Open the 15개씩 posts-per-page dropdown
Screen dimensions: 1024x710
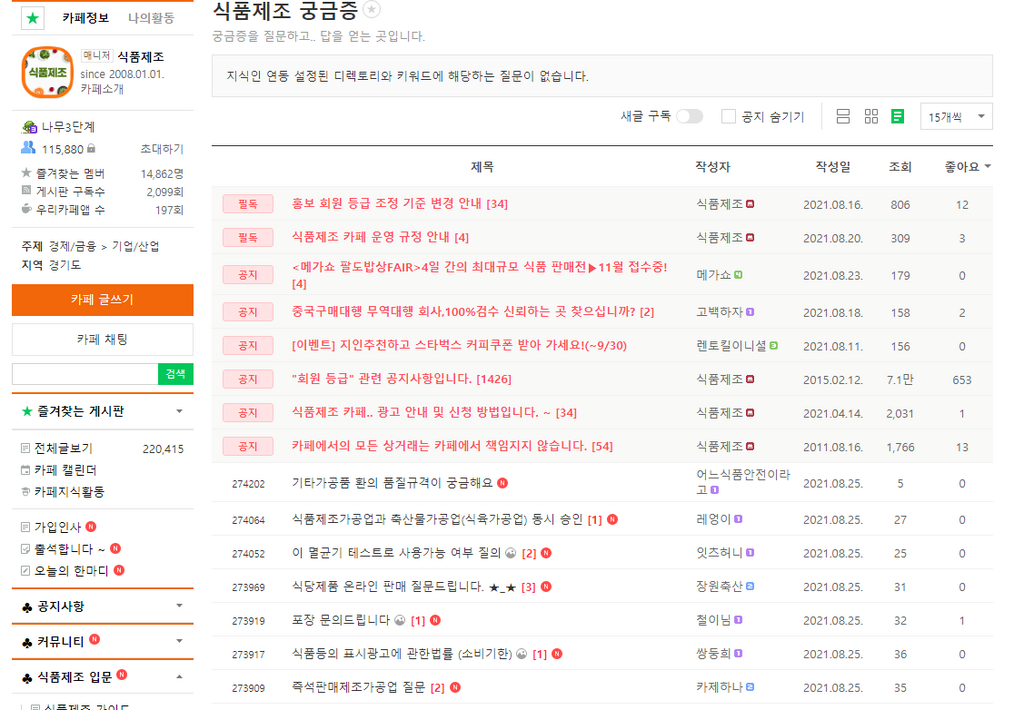click(x=957, y=116)
